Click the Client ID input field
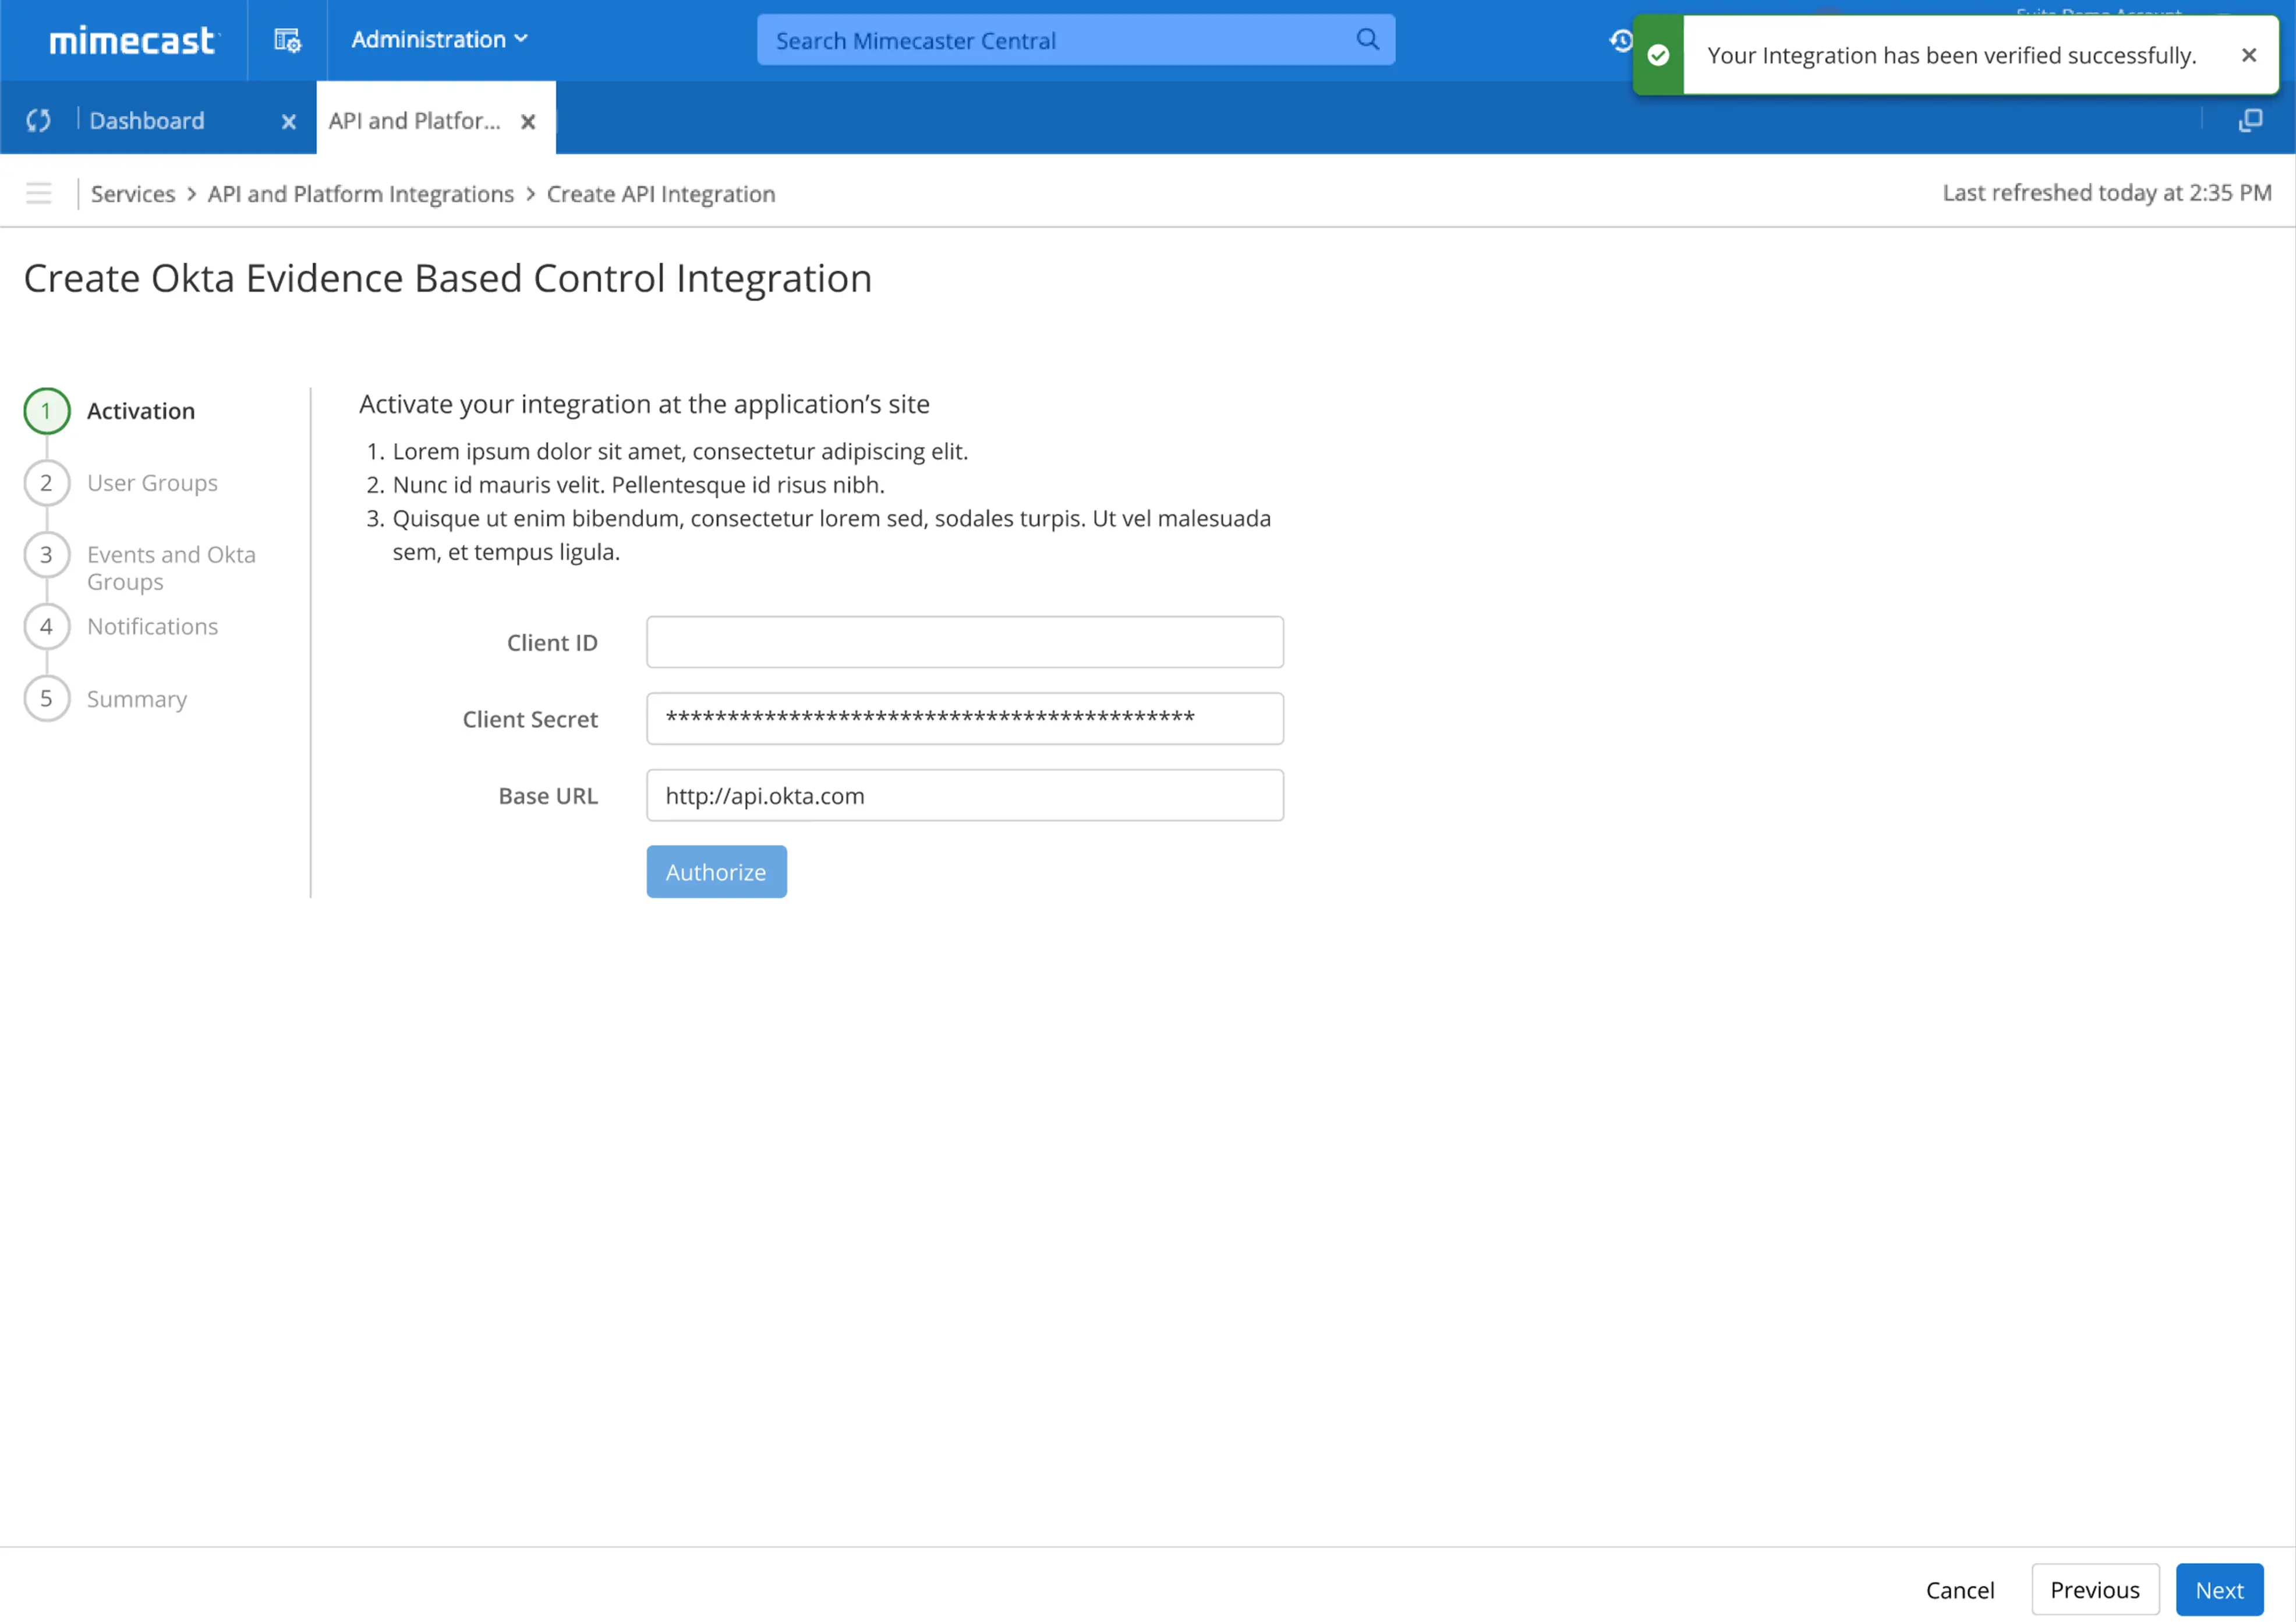The width and height of the screenshot is (2296, 1622). point(965,642)
